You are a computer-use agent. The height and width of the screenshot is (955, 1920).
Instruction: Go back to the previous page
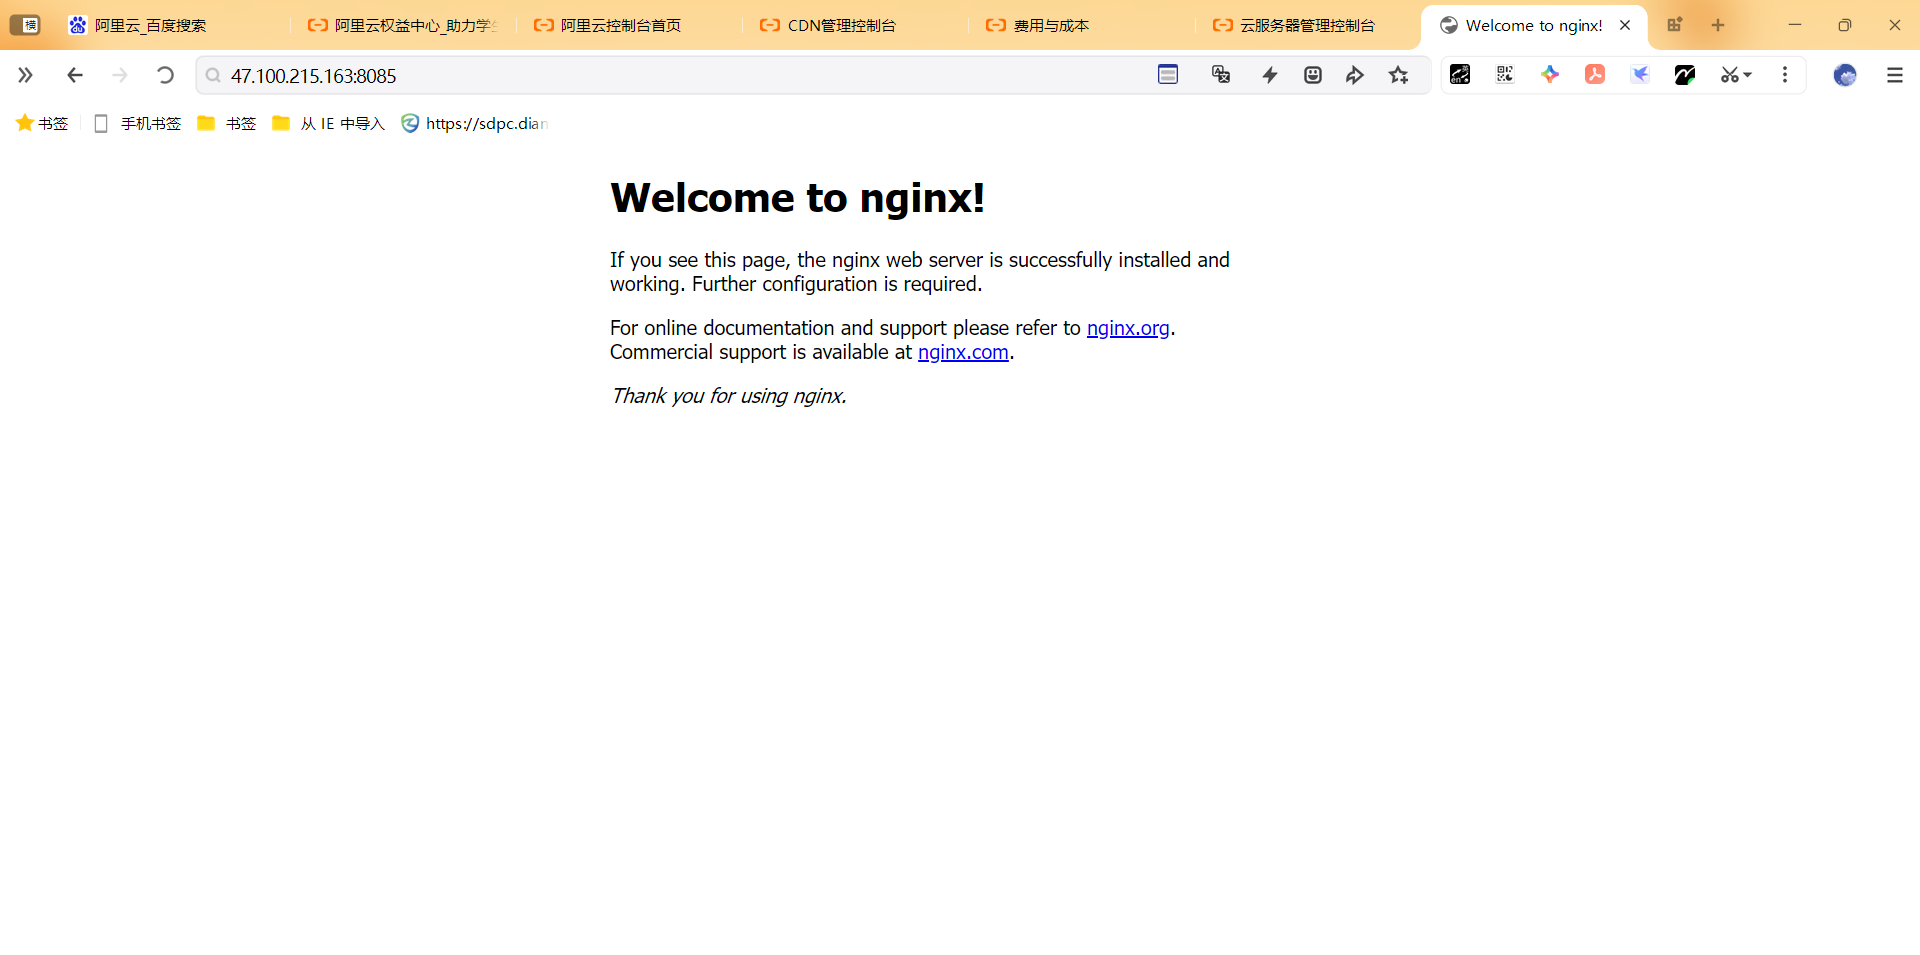[x=74, y=75]
